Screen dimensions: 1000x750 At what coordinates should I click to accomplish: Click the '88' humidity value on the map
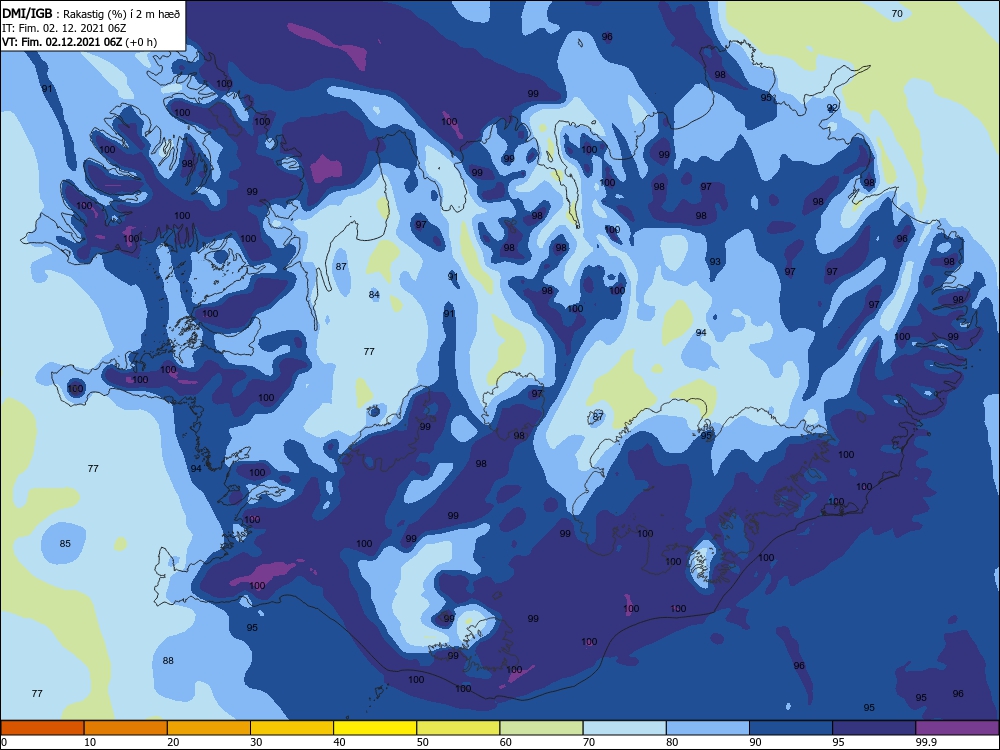[x=168, y=661]
